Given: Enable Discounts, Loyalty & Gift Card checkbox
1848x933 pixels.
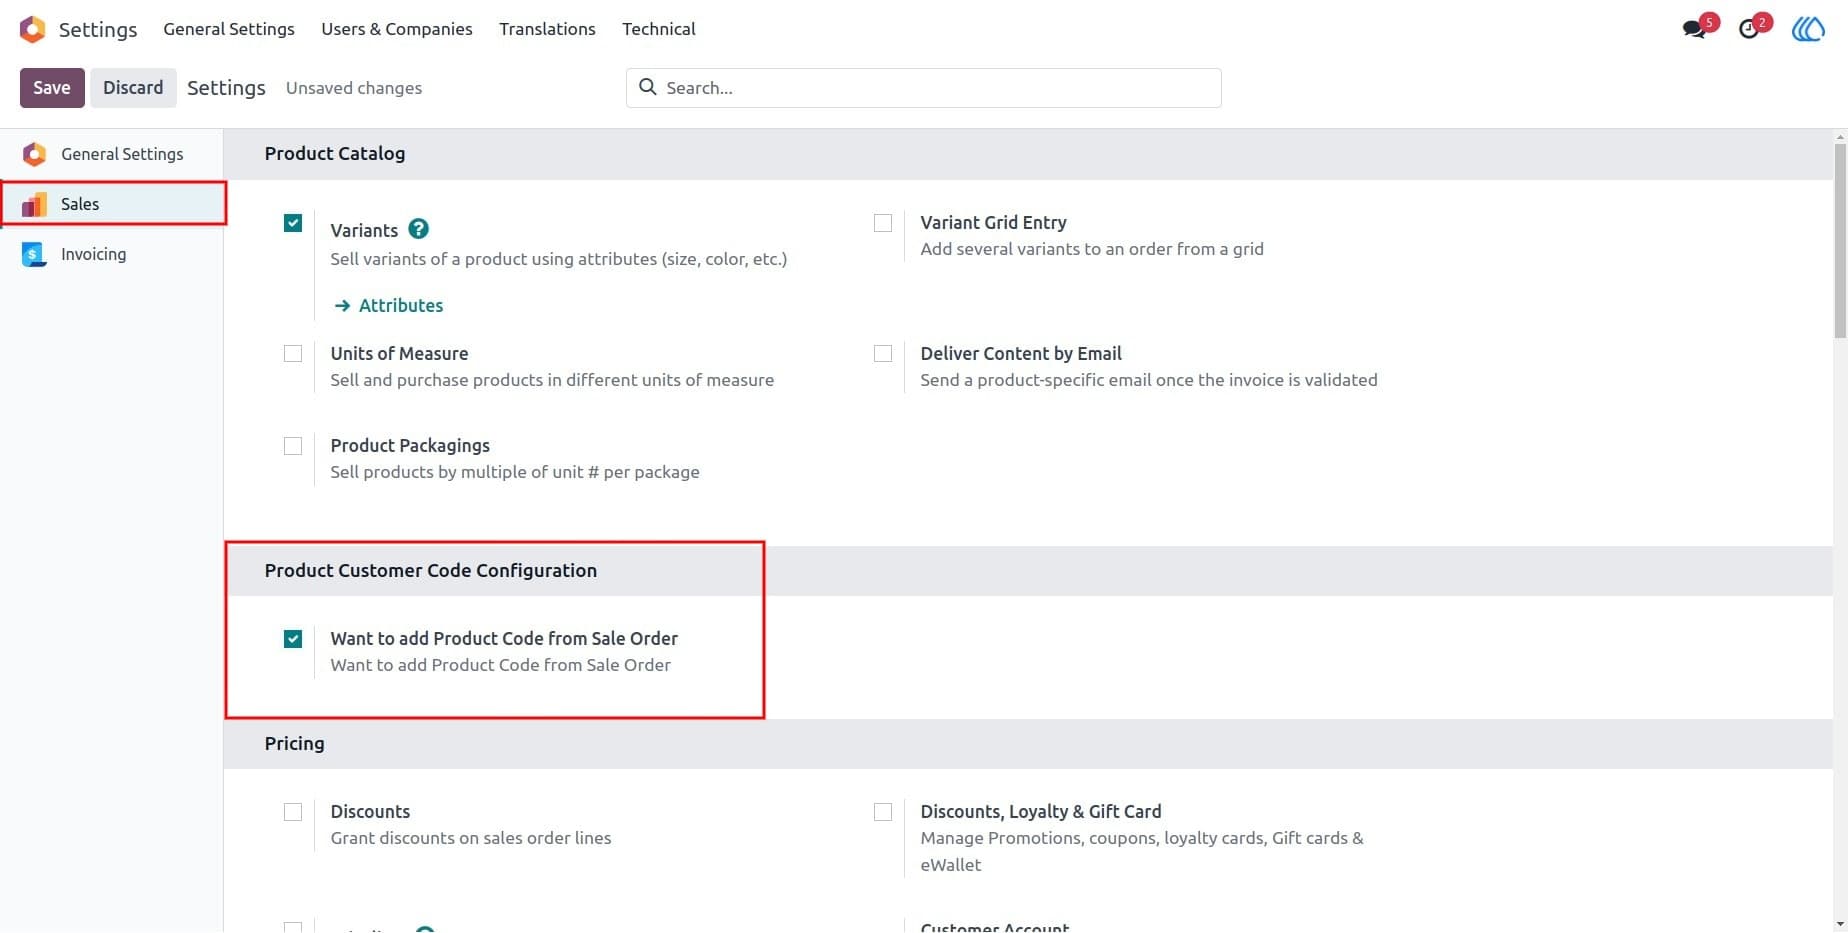Looking at the screenshot, I should [883, 812].
